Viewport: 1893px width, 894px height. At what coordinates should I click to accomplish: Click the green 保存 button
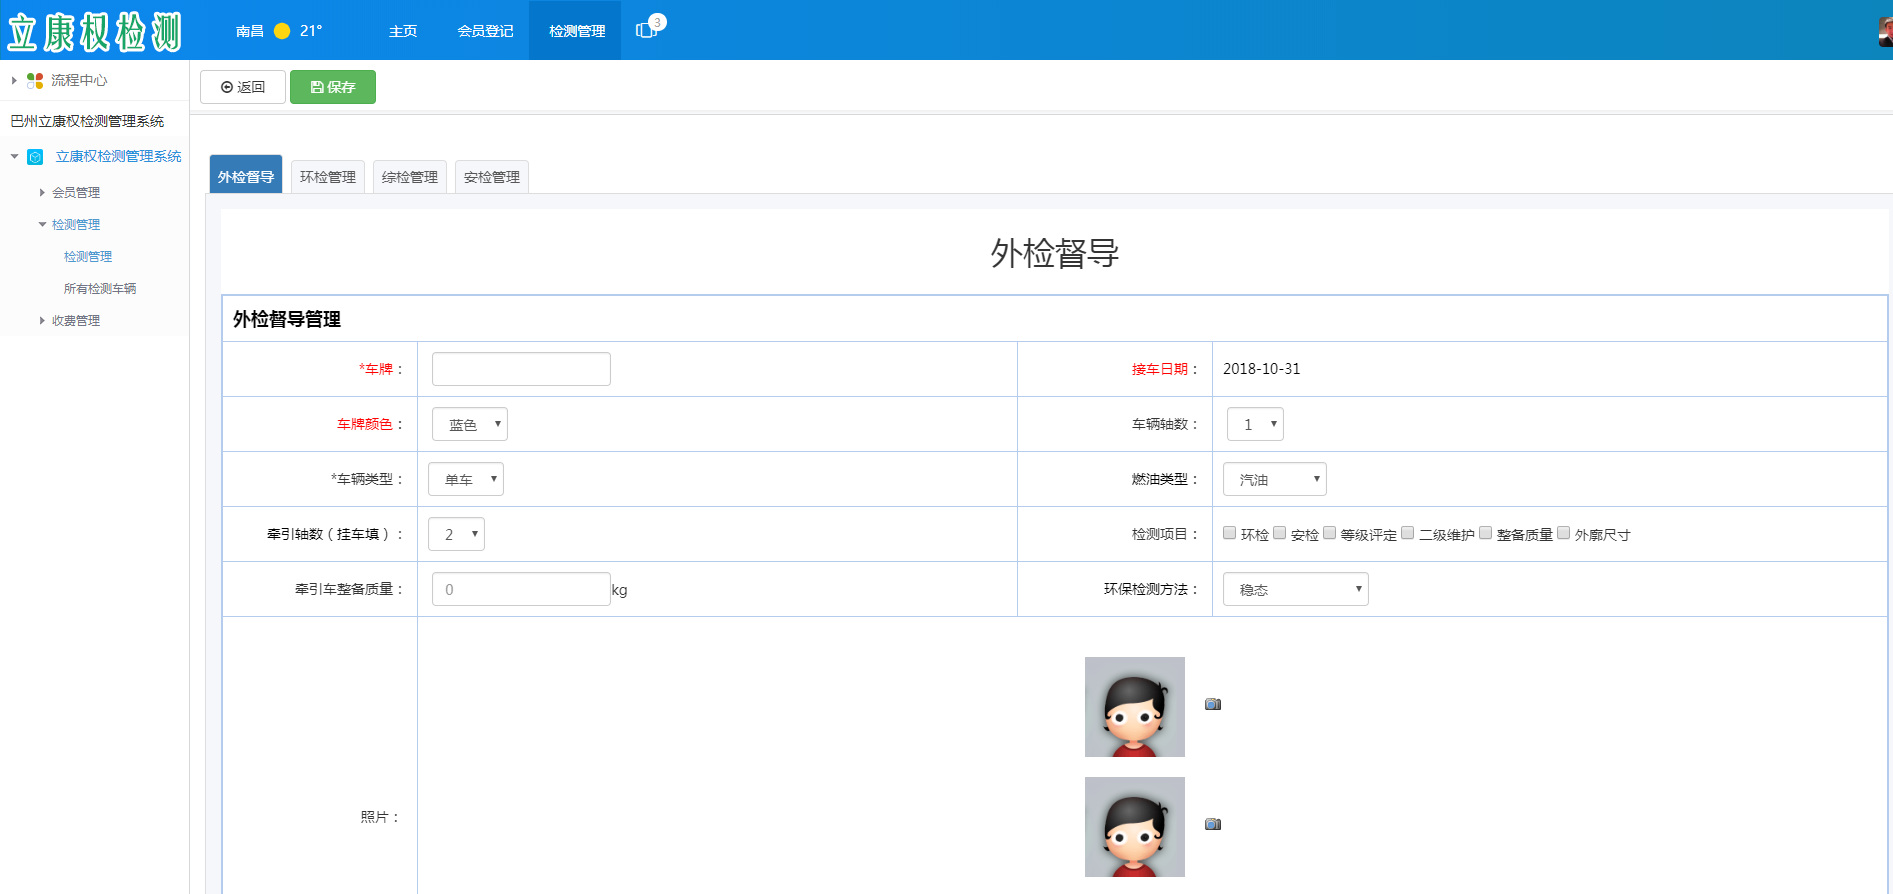(x=333, y=87)
